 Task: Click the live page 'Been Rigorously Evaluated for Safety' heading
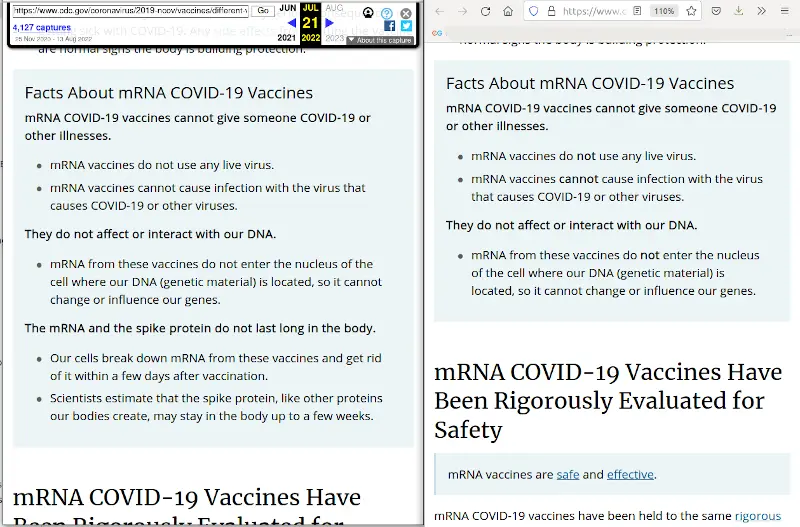click(599, 415)
